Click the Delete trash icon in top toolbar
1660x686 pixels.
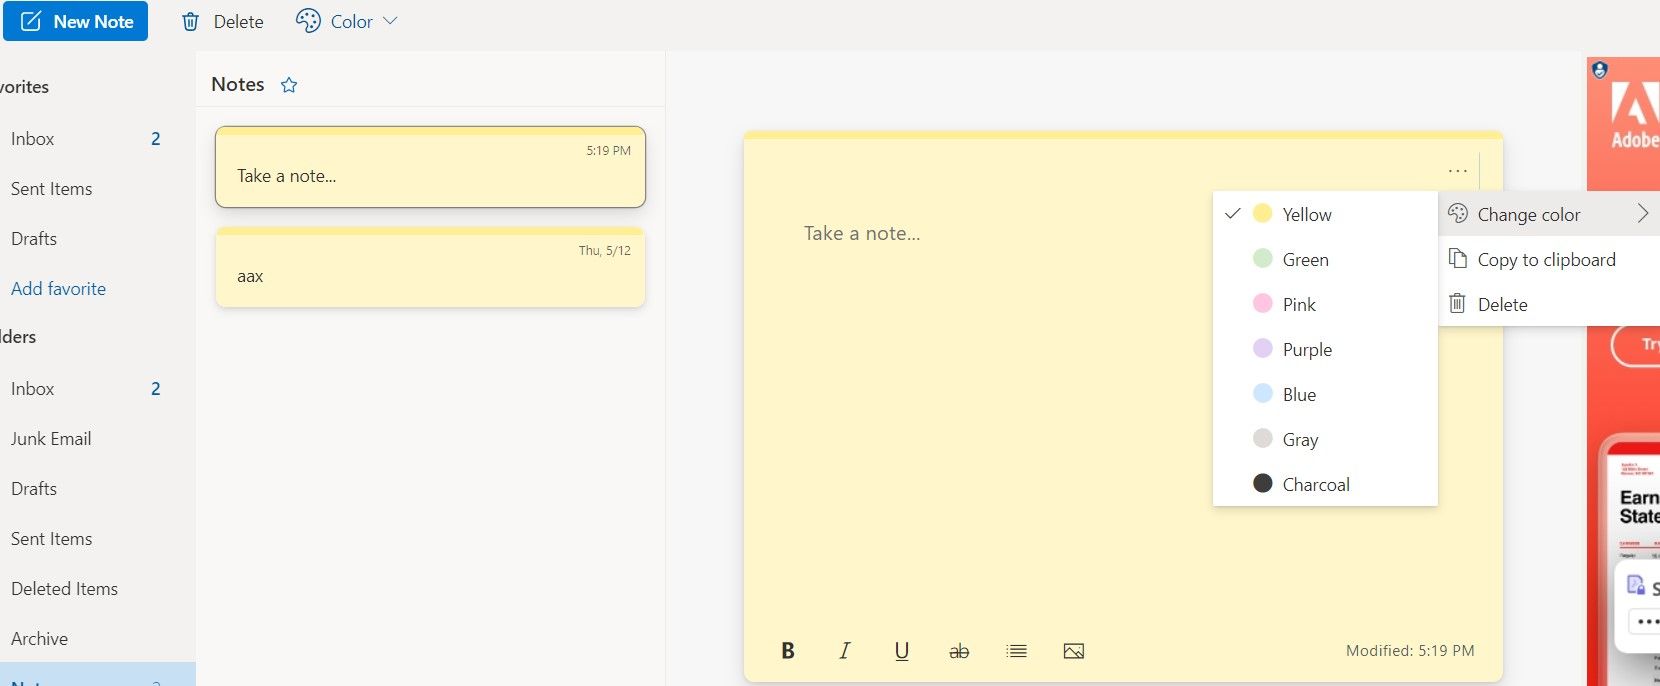point(190,21)
